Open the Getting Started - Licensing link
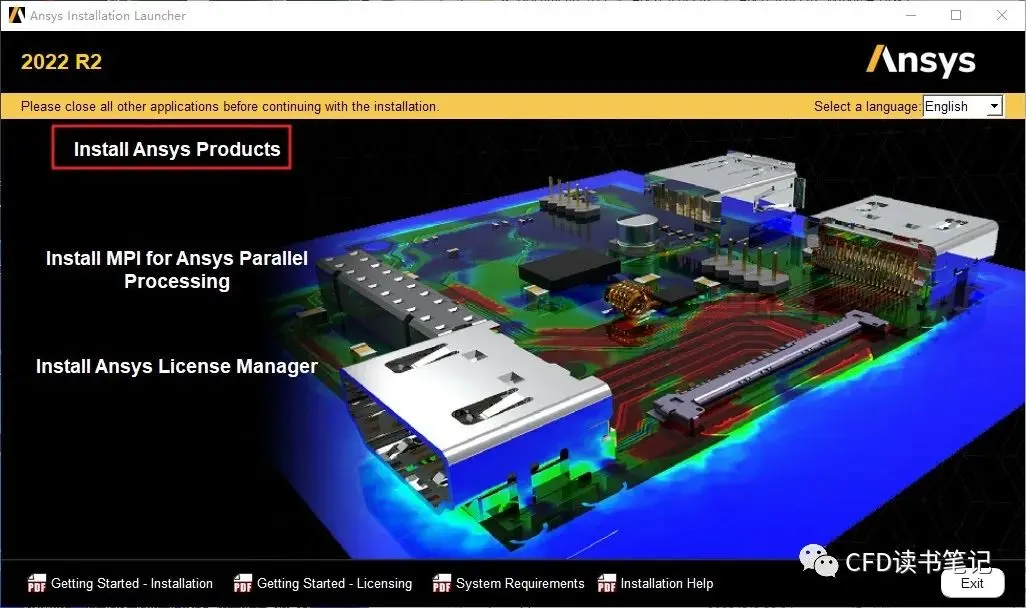The image size is (1026, 608). [x=334, y=583]
